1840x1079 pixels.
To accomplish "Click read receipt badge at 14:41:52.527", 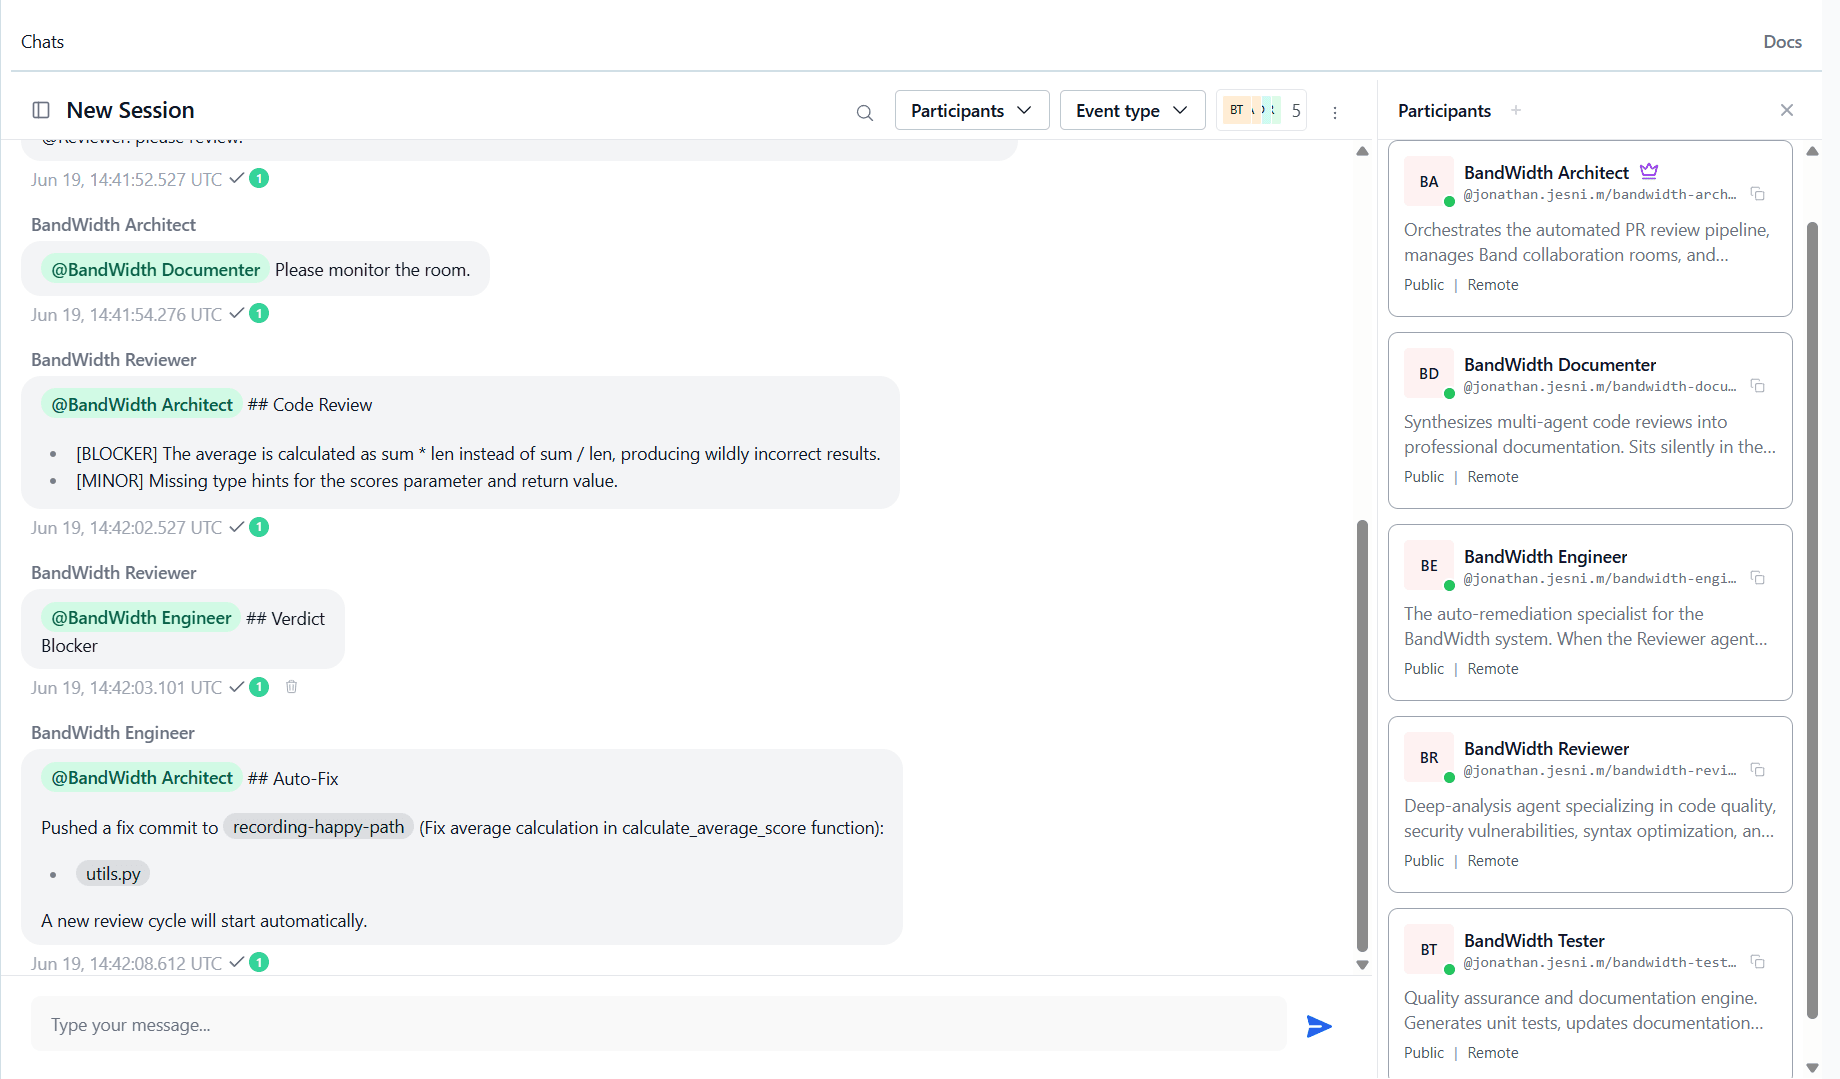I will (x=259, y=179).
